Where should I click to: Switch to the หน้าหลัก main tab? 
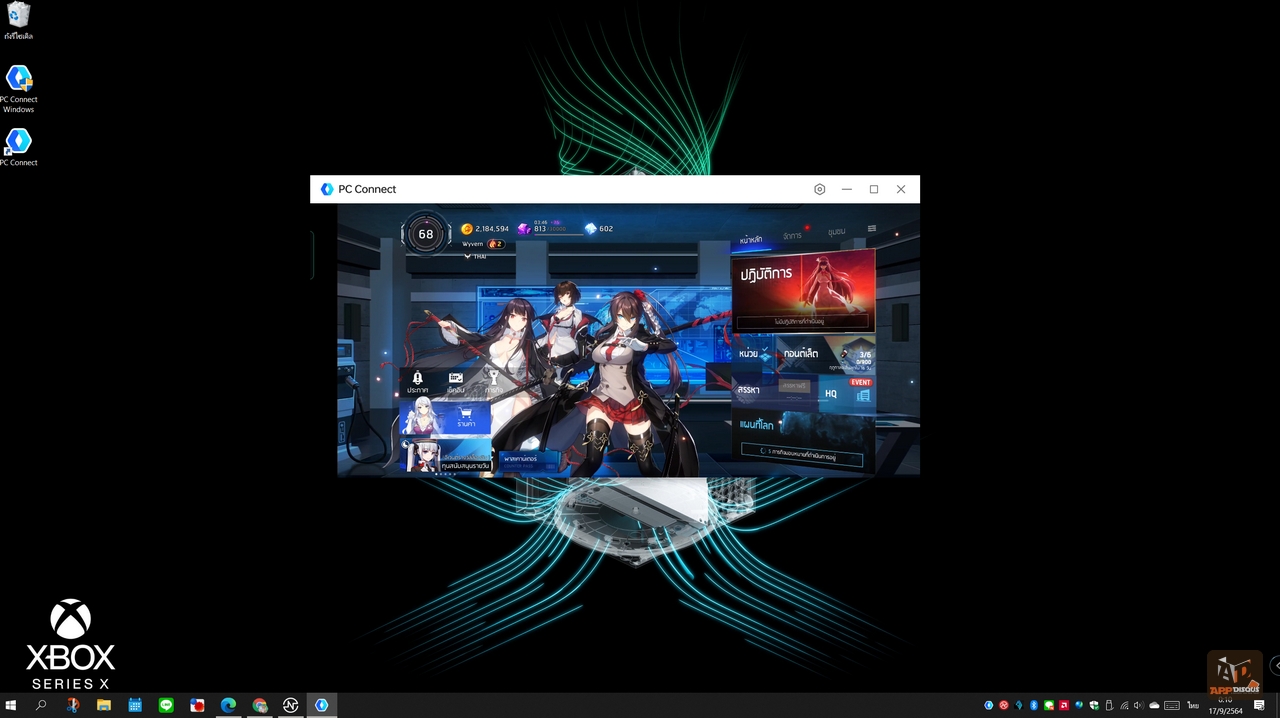tap(751, 240)
